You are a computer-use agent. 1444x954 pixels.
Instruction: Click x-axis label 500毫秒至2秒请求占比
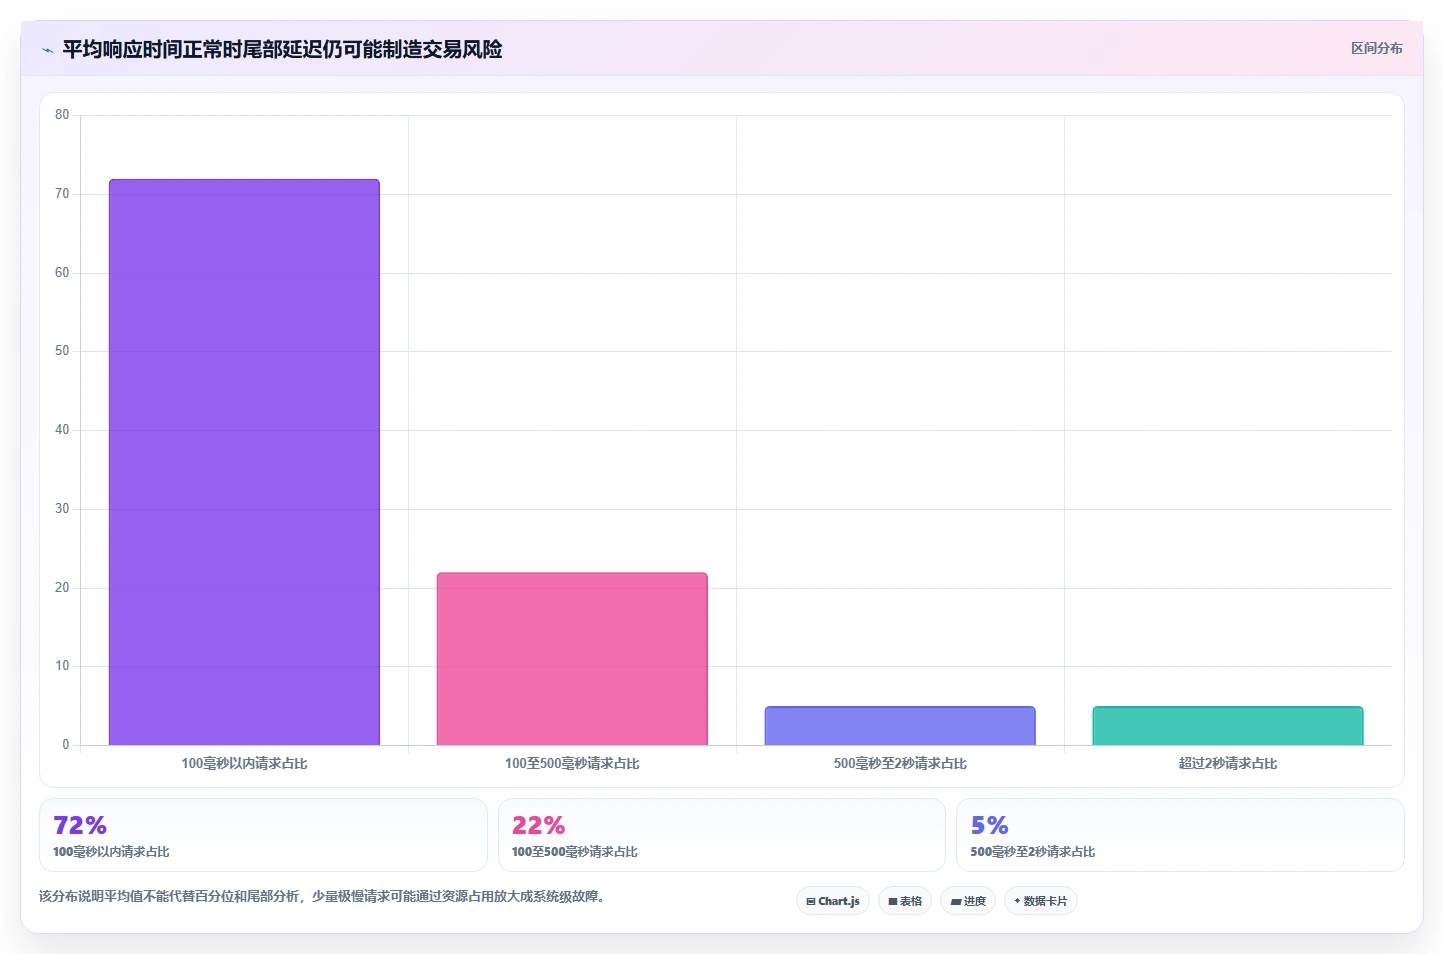(x=900, y=764)
